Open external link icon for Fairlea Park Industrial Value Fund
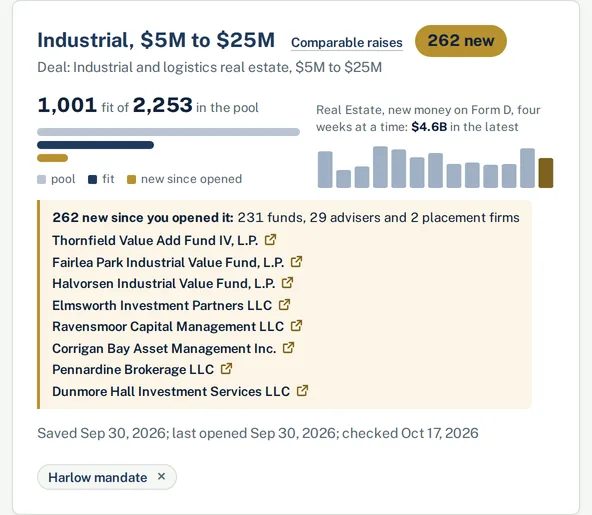 point(296,262)
